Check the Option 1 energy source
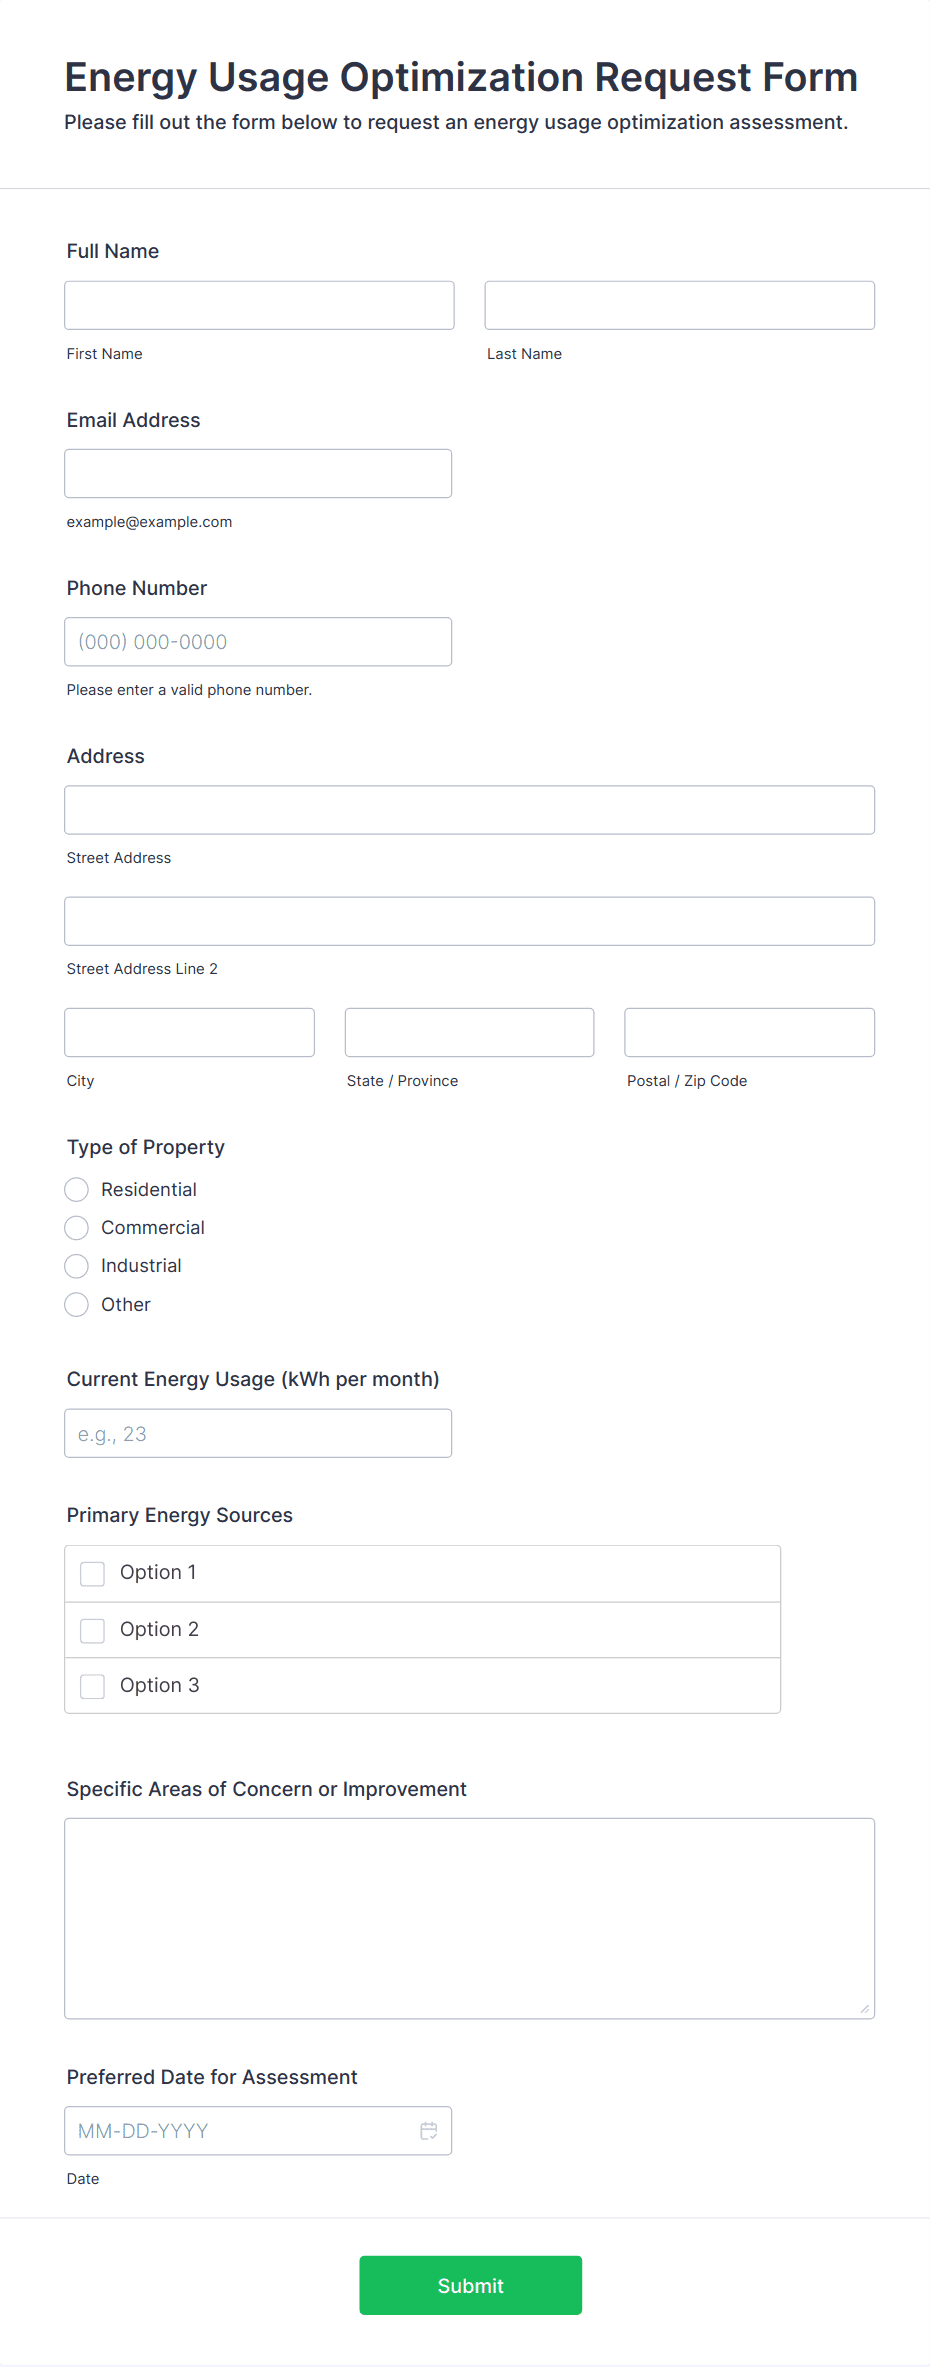This screenshot has height=2367, width=930. tap(93, 1573)
